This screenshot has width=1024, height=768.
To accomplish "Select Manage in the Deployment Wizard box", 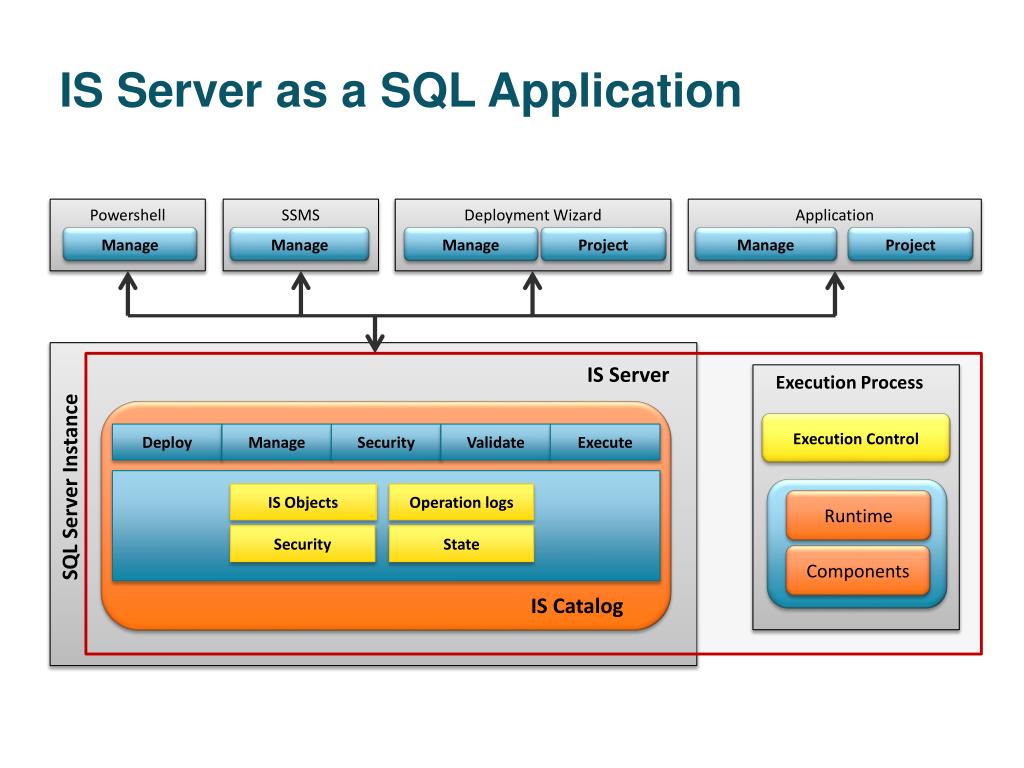I will click(470, 245).
